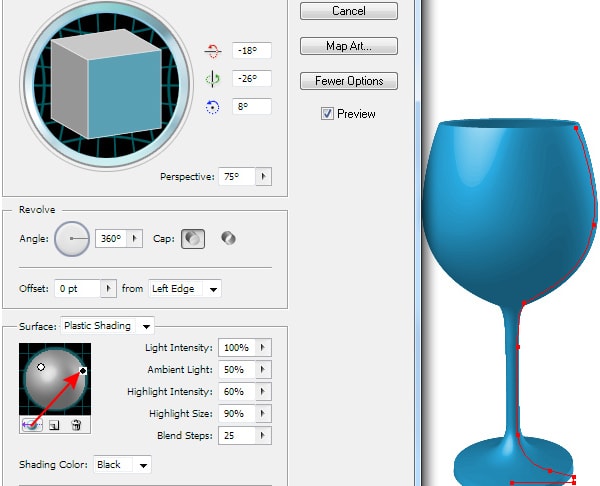Image resolution: width=600 pixels, height=486 pixels.
Task: Open the Ambient Light arrow
Action: click(x=263, y=369)
